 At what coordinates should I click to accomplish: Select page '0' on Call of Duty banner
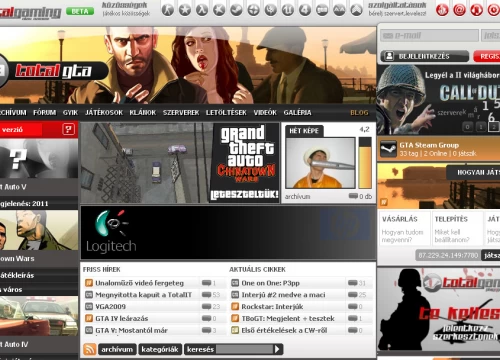pyautogui.click(x=467, y=127)
